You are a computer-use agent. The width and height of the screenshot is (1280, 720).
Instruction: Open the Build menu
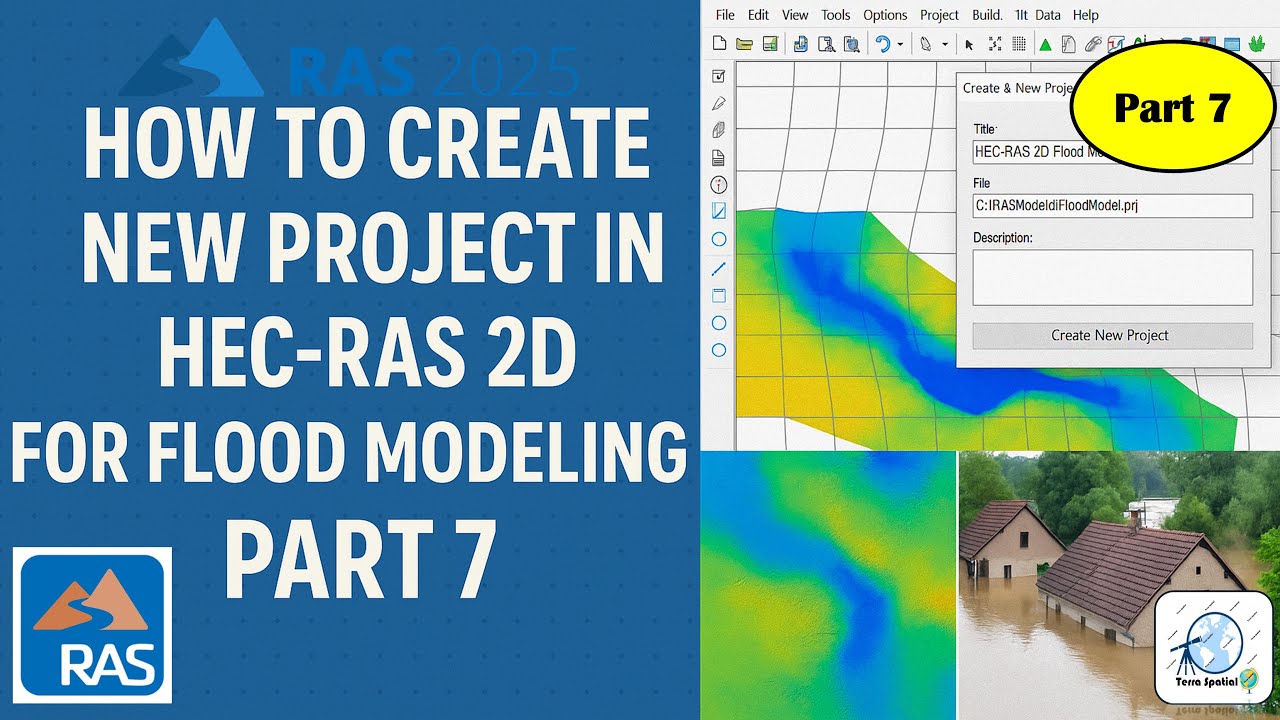(987, 15)
